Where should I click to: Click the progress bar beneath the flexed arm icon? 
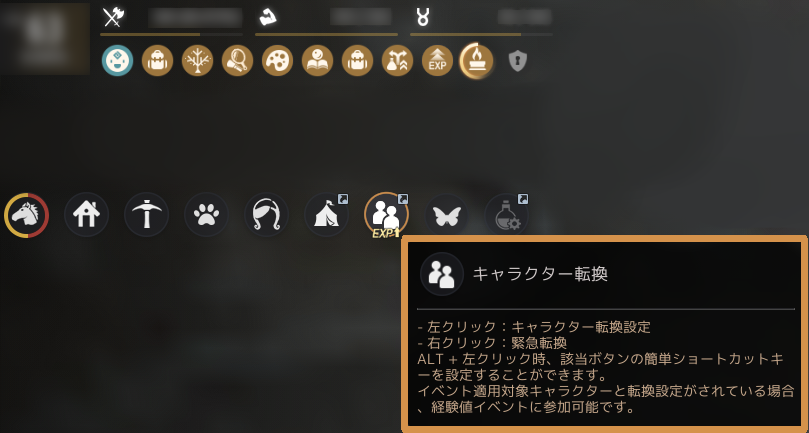click(x=326, y=35)
